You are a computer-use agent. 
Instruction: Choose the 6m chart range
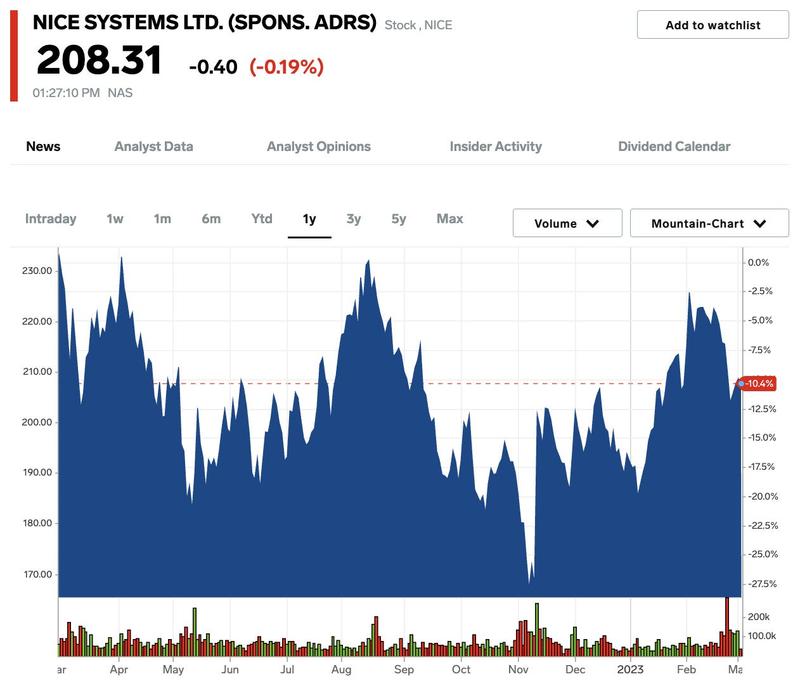(x=211, y=219)
